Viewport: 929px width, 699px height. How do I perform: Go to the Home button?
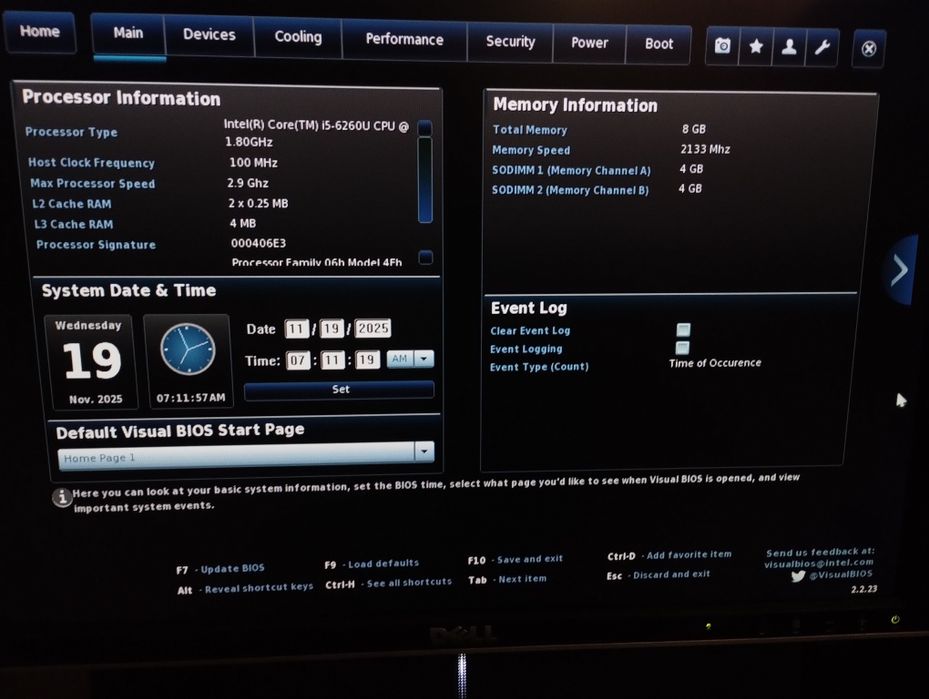[x=40, y=31]
